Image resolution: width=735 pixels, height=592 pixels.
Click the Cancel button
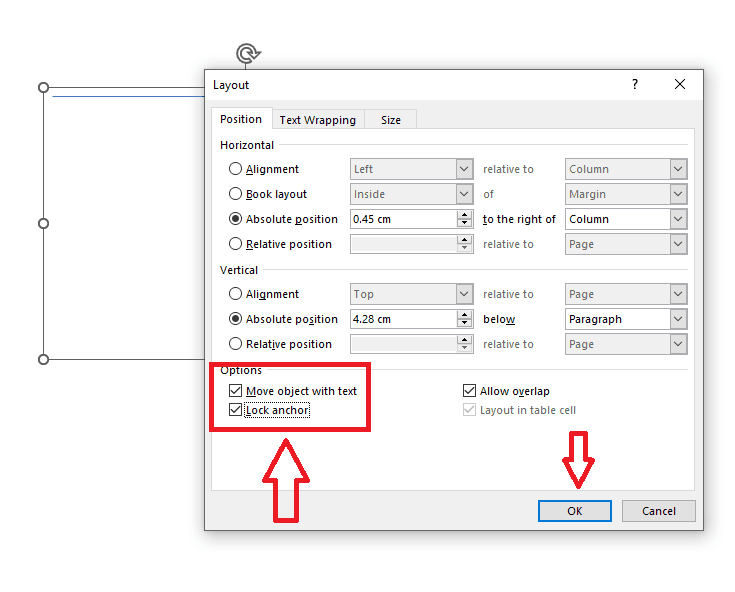pyautogui.click(x=658, y=511)
